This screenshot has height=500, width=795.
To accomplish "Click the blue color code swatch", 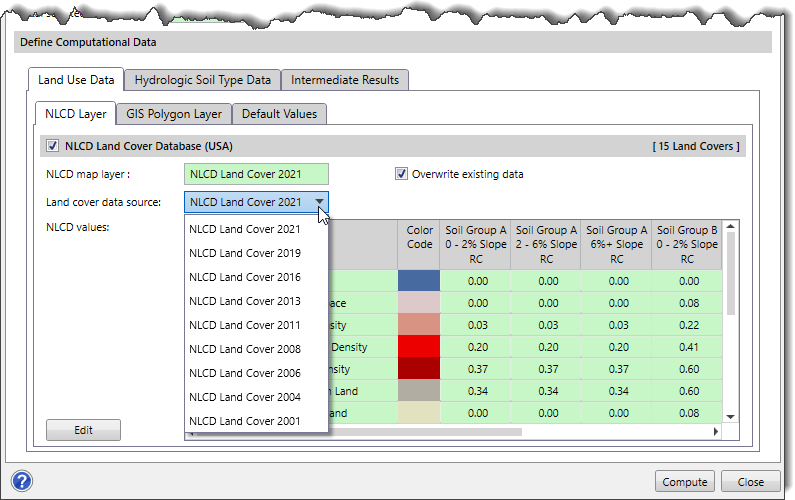I will [x=419, y=281].
